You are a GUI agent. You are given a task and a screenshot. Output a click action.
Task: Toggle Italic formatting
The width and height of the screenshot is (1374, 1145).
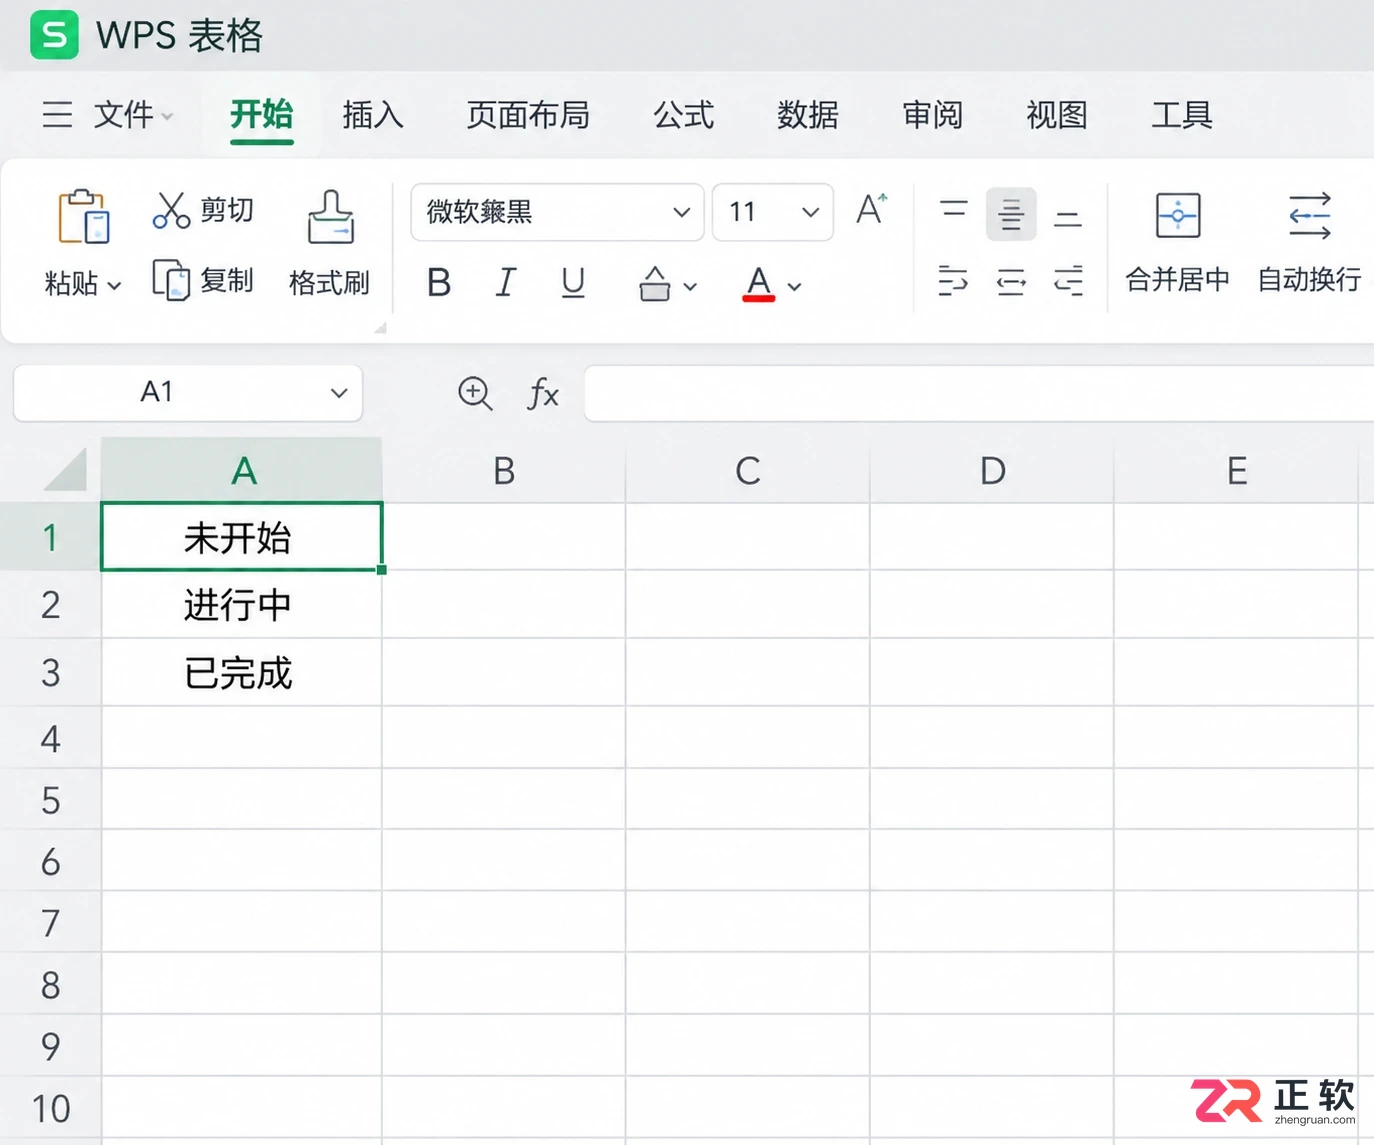point(506,283)
